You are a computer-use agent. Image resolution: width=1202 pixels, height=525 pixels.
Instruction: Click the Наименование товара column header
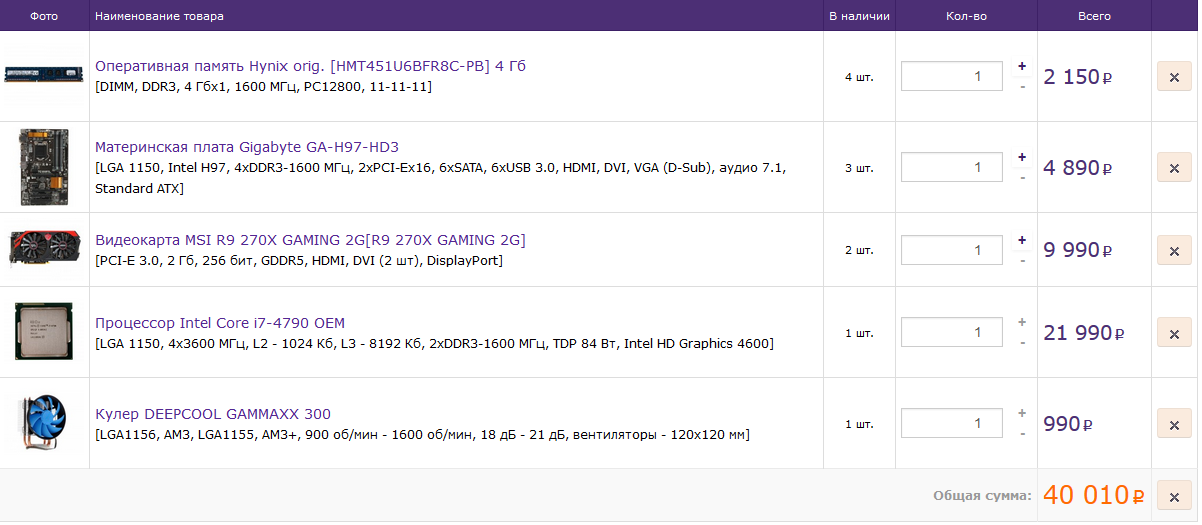[159, 16]
